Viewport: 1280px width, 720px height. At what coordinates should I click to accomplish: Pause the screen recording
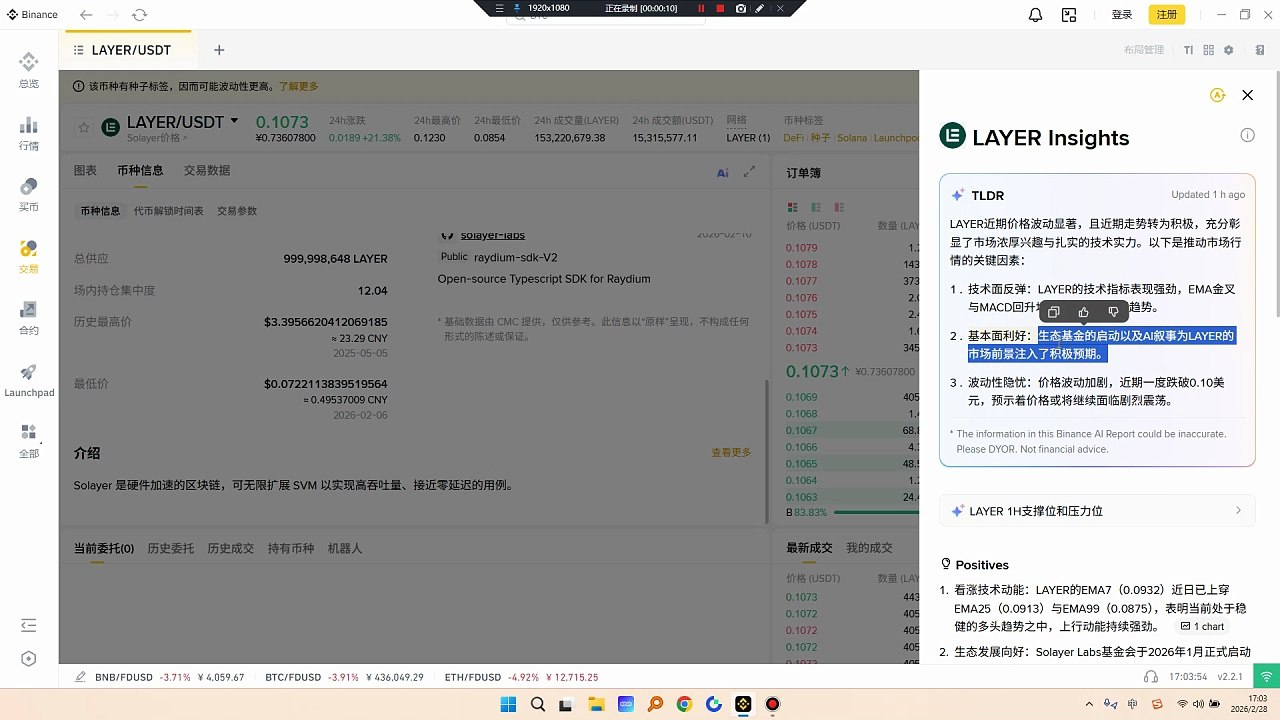point(700,8)
